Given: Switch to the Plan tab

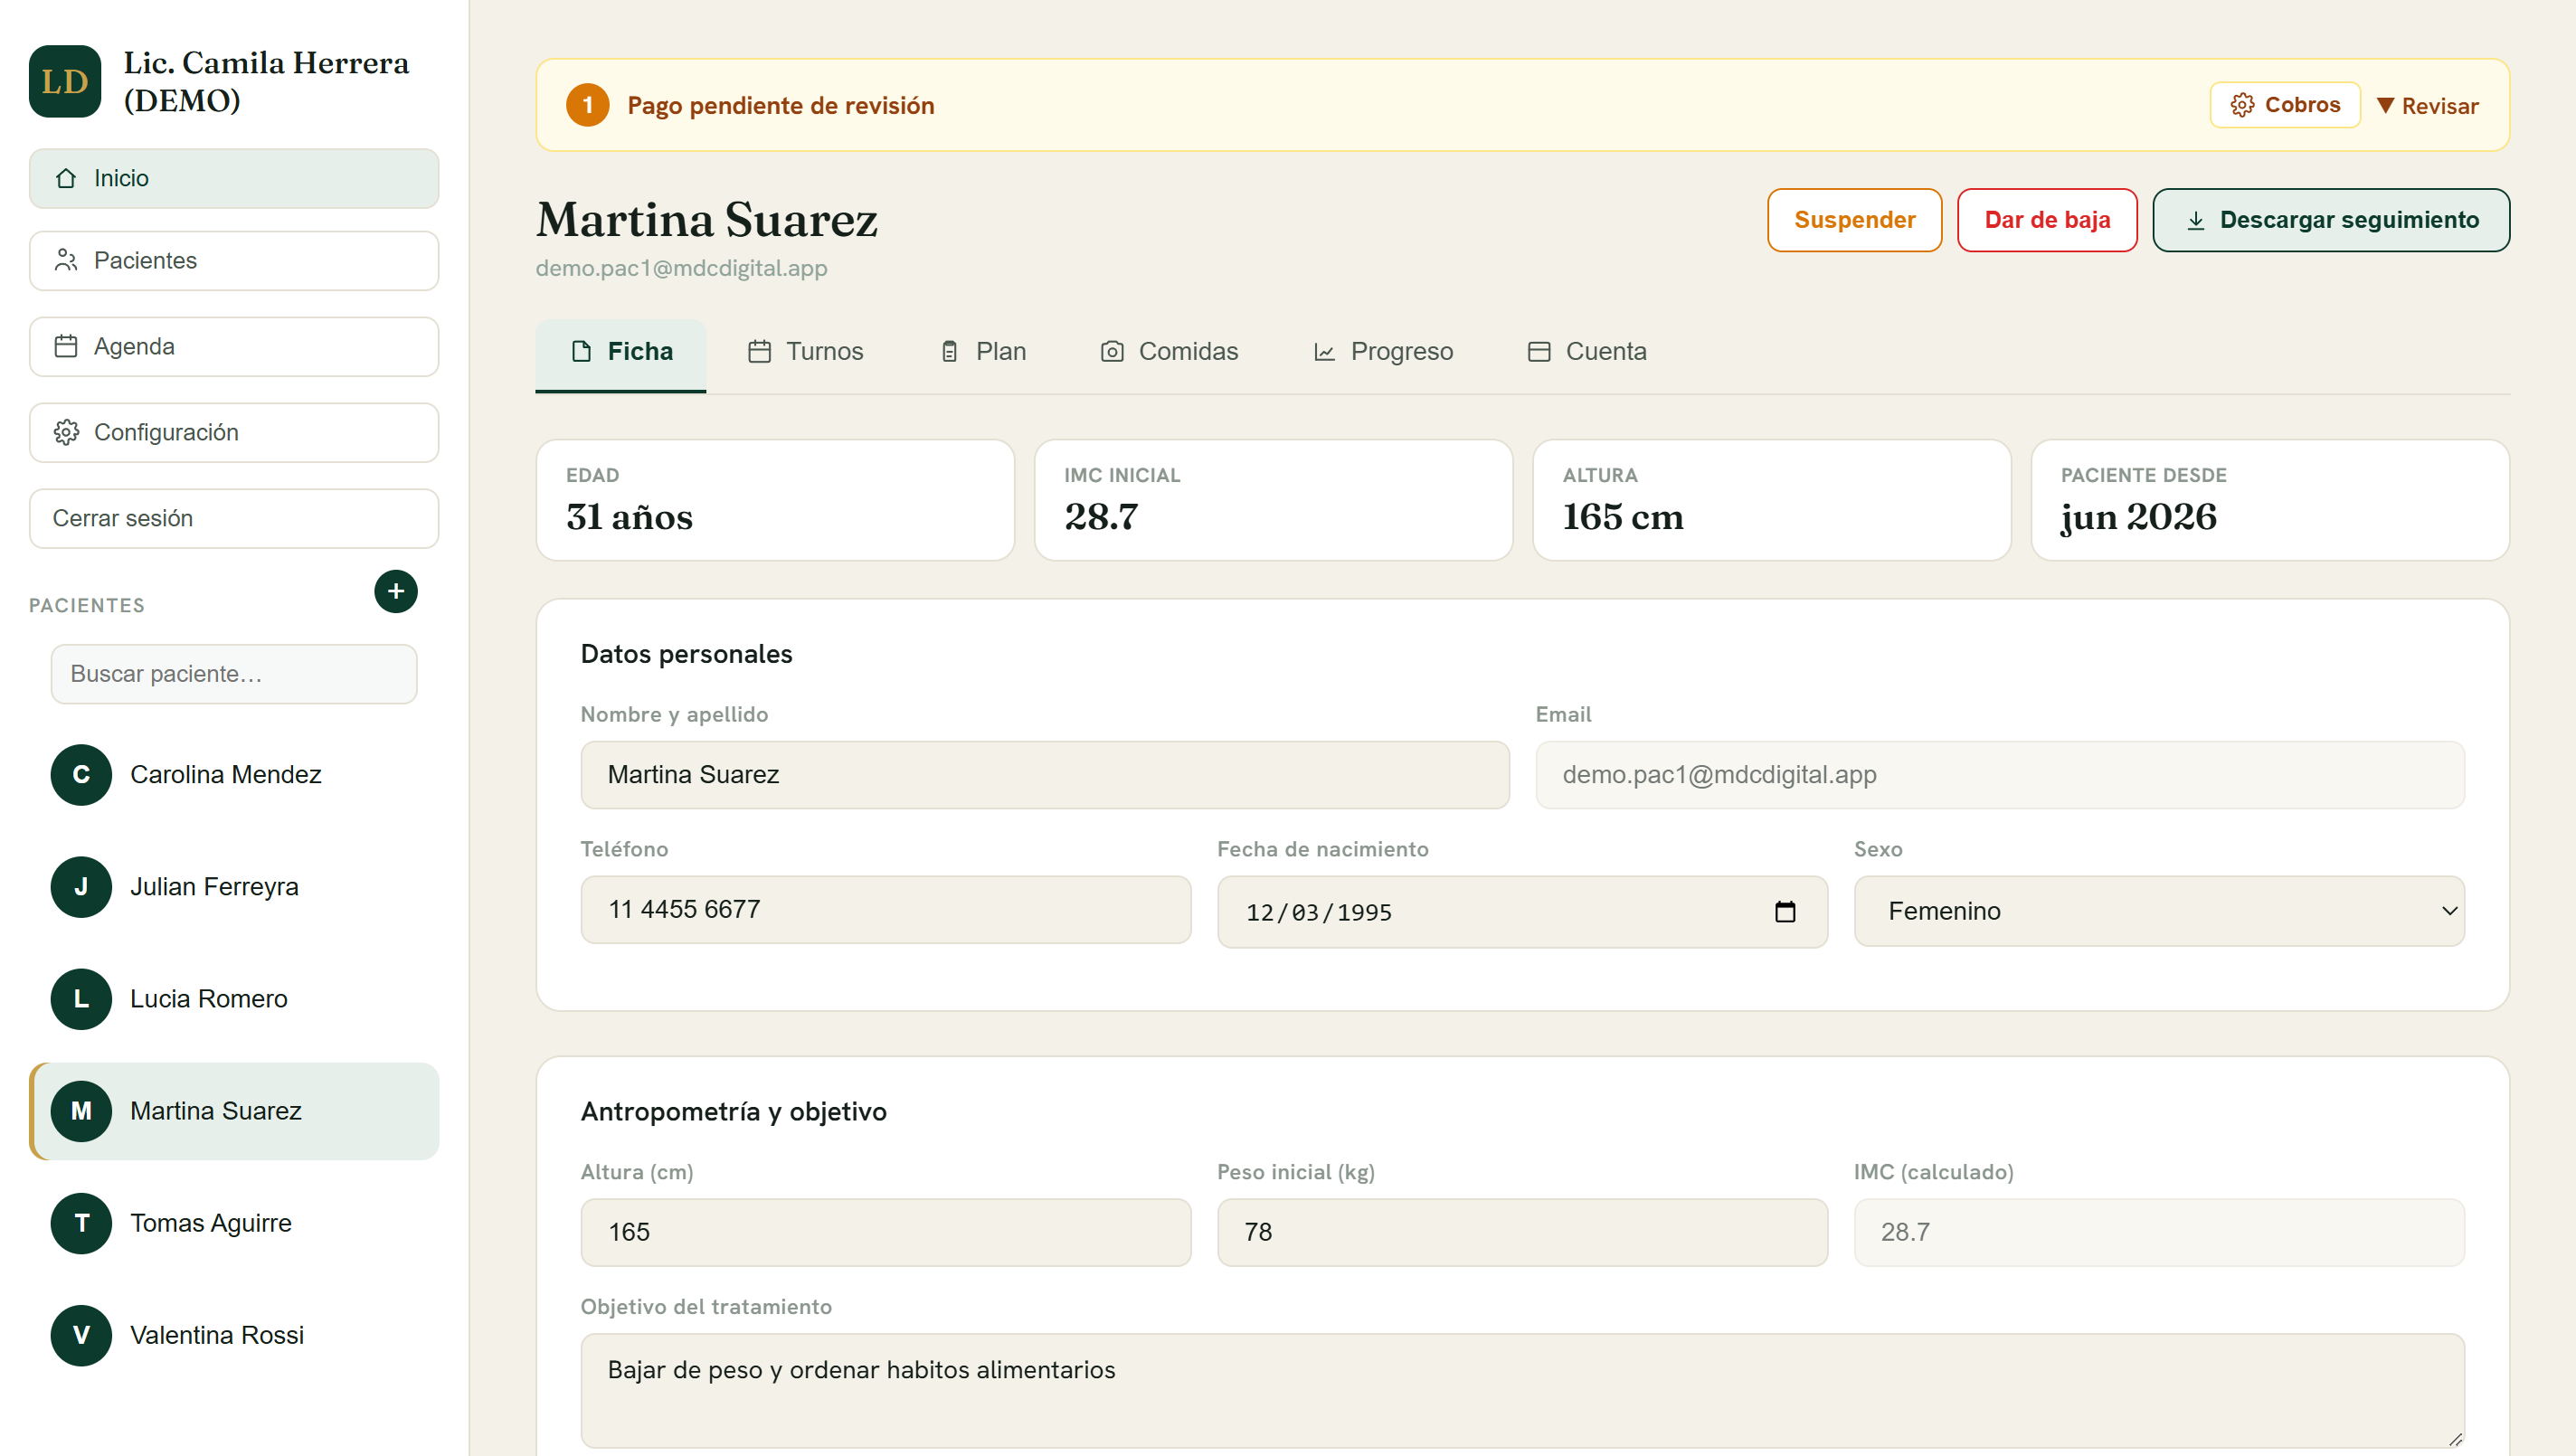Looking at the screenshot, I should coord(983,352).
